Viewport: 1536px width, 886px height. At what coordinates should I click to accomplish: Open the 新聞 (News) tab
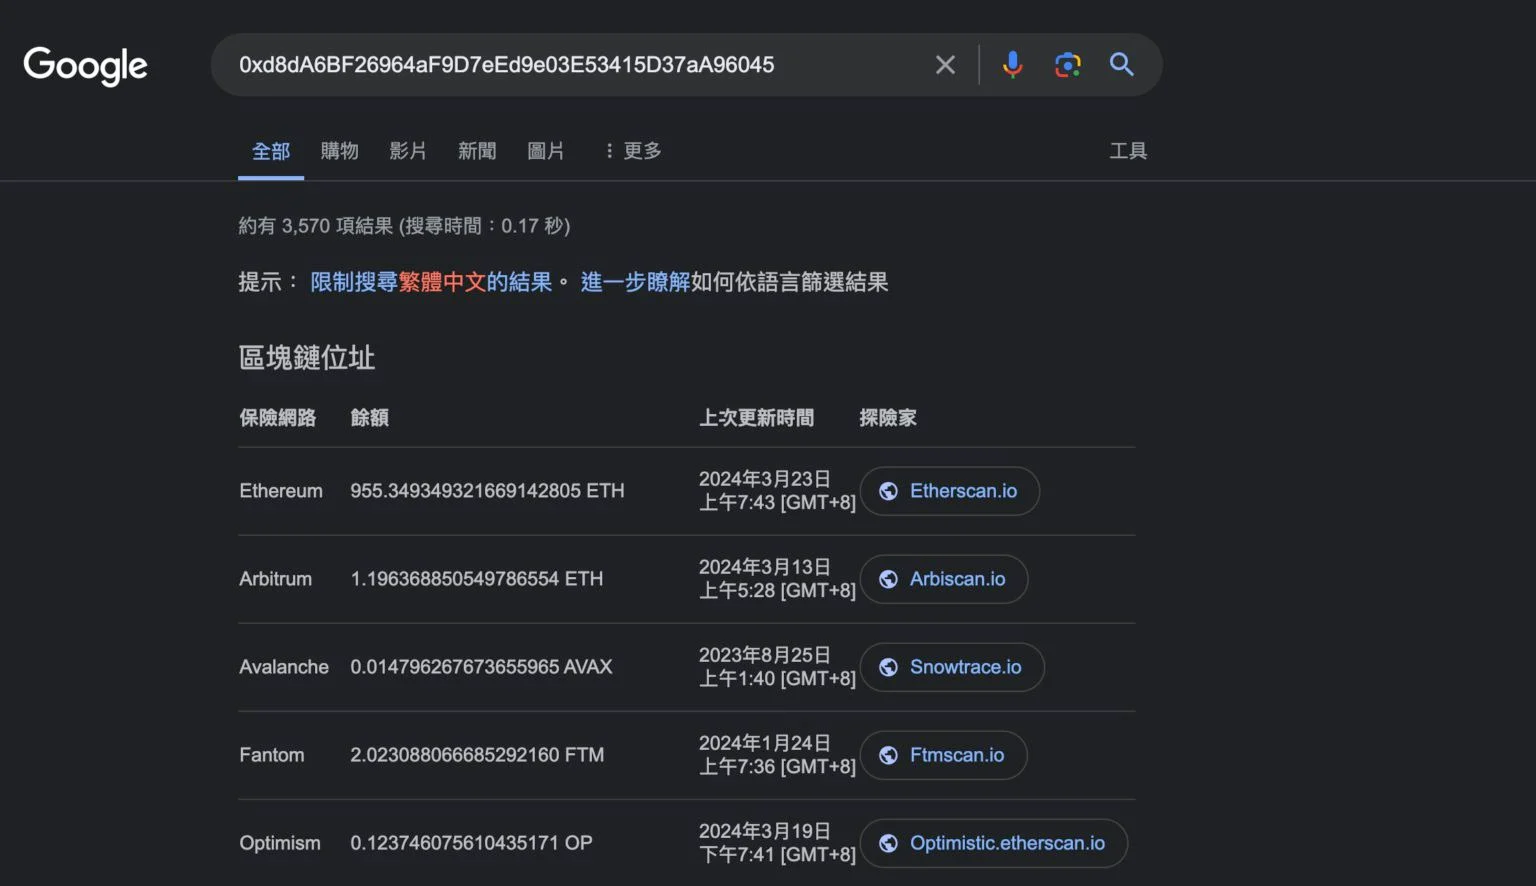(477, 151)
